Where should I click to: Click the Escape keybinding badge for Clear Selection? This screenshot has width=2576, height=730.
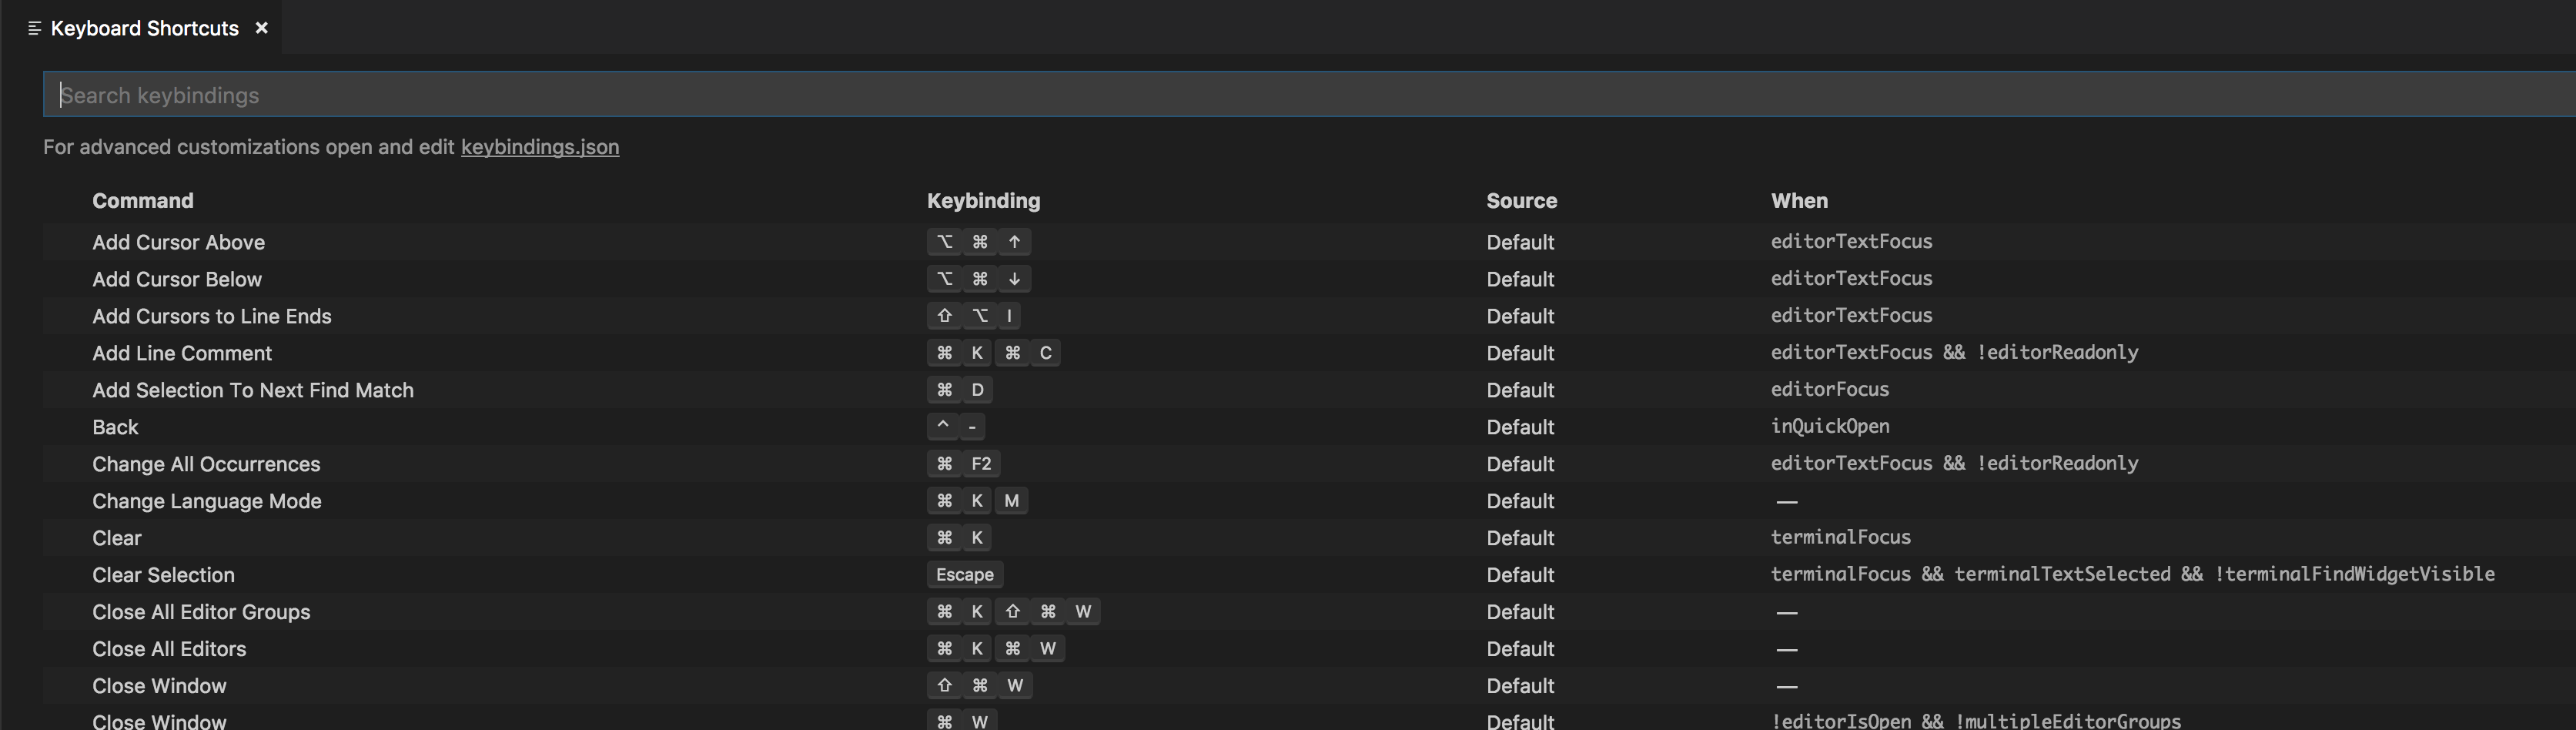point(964,575)
